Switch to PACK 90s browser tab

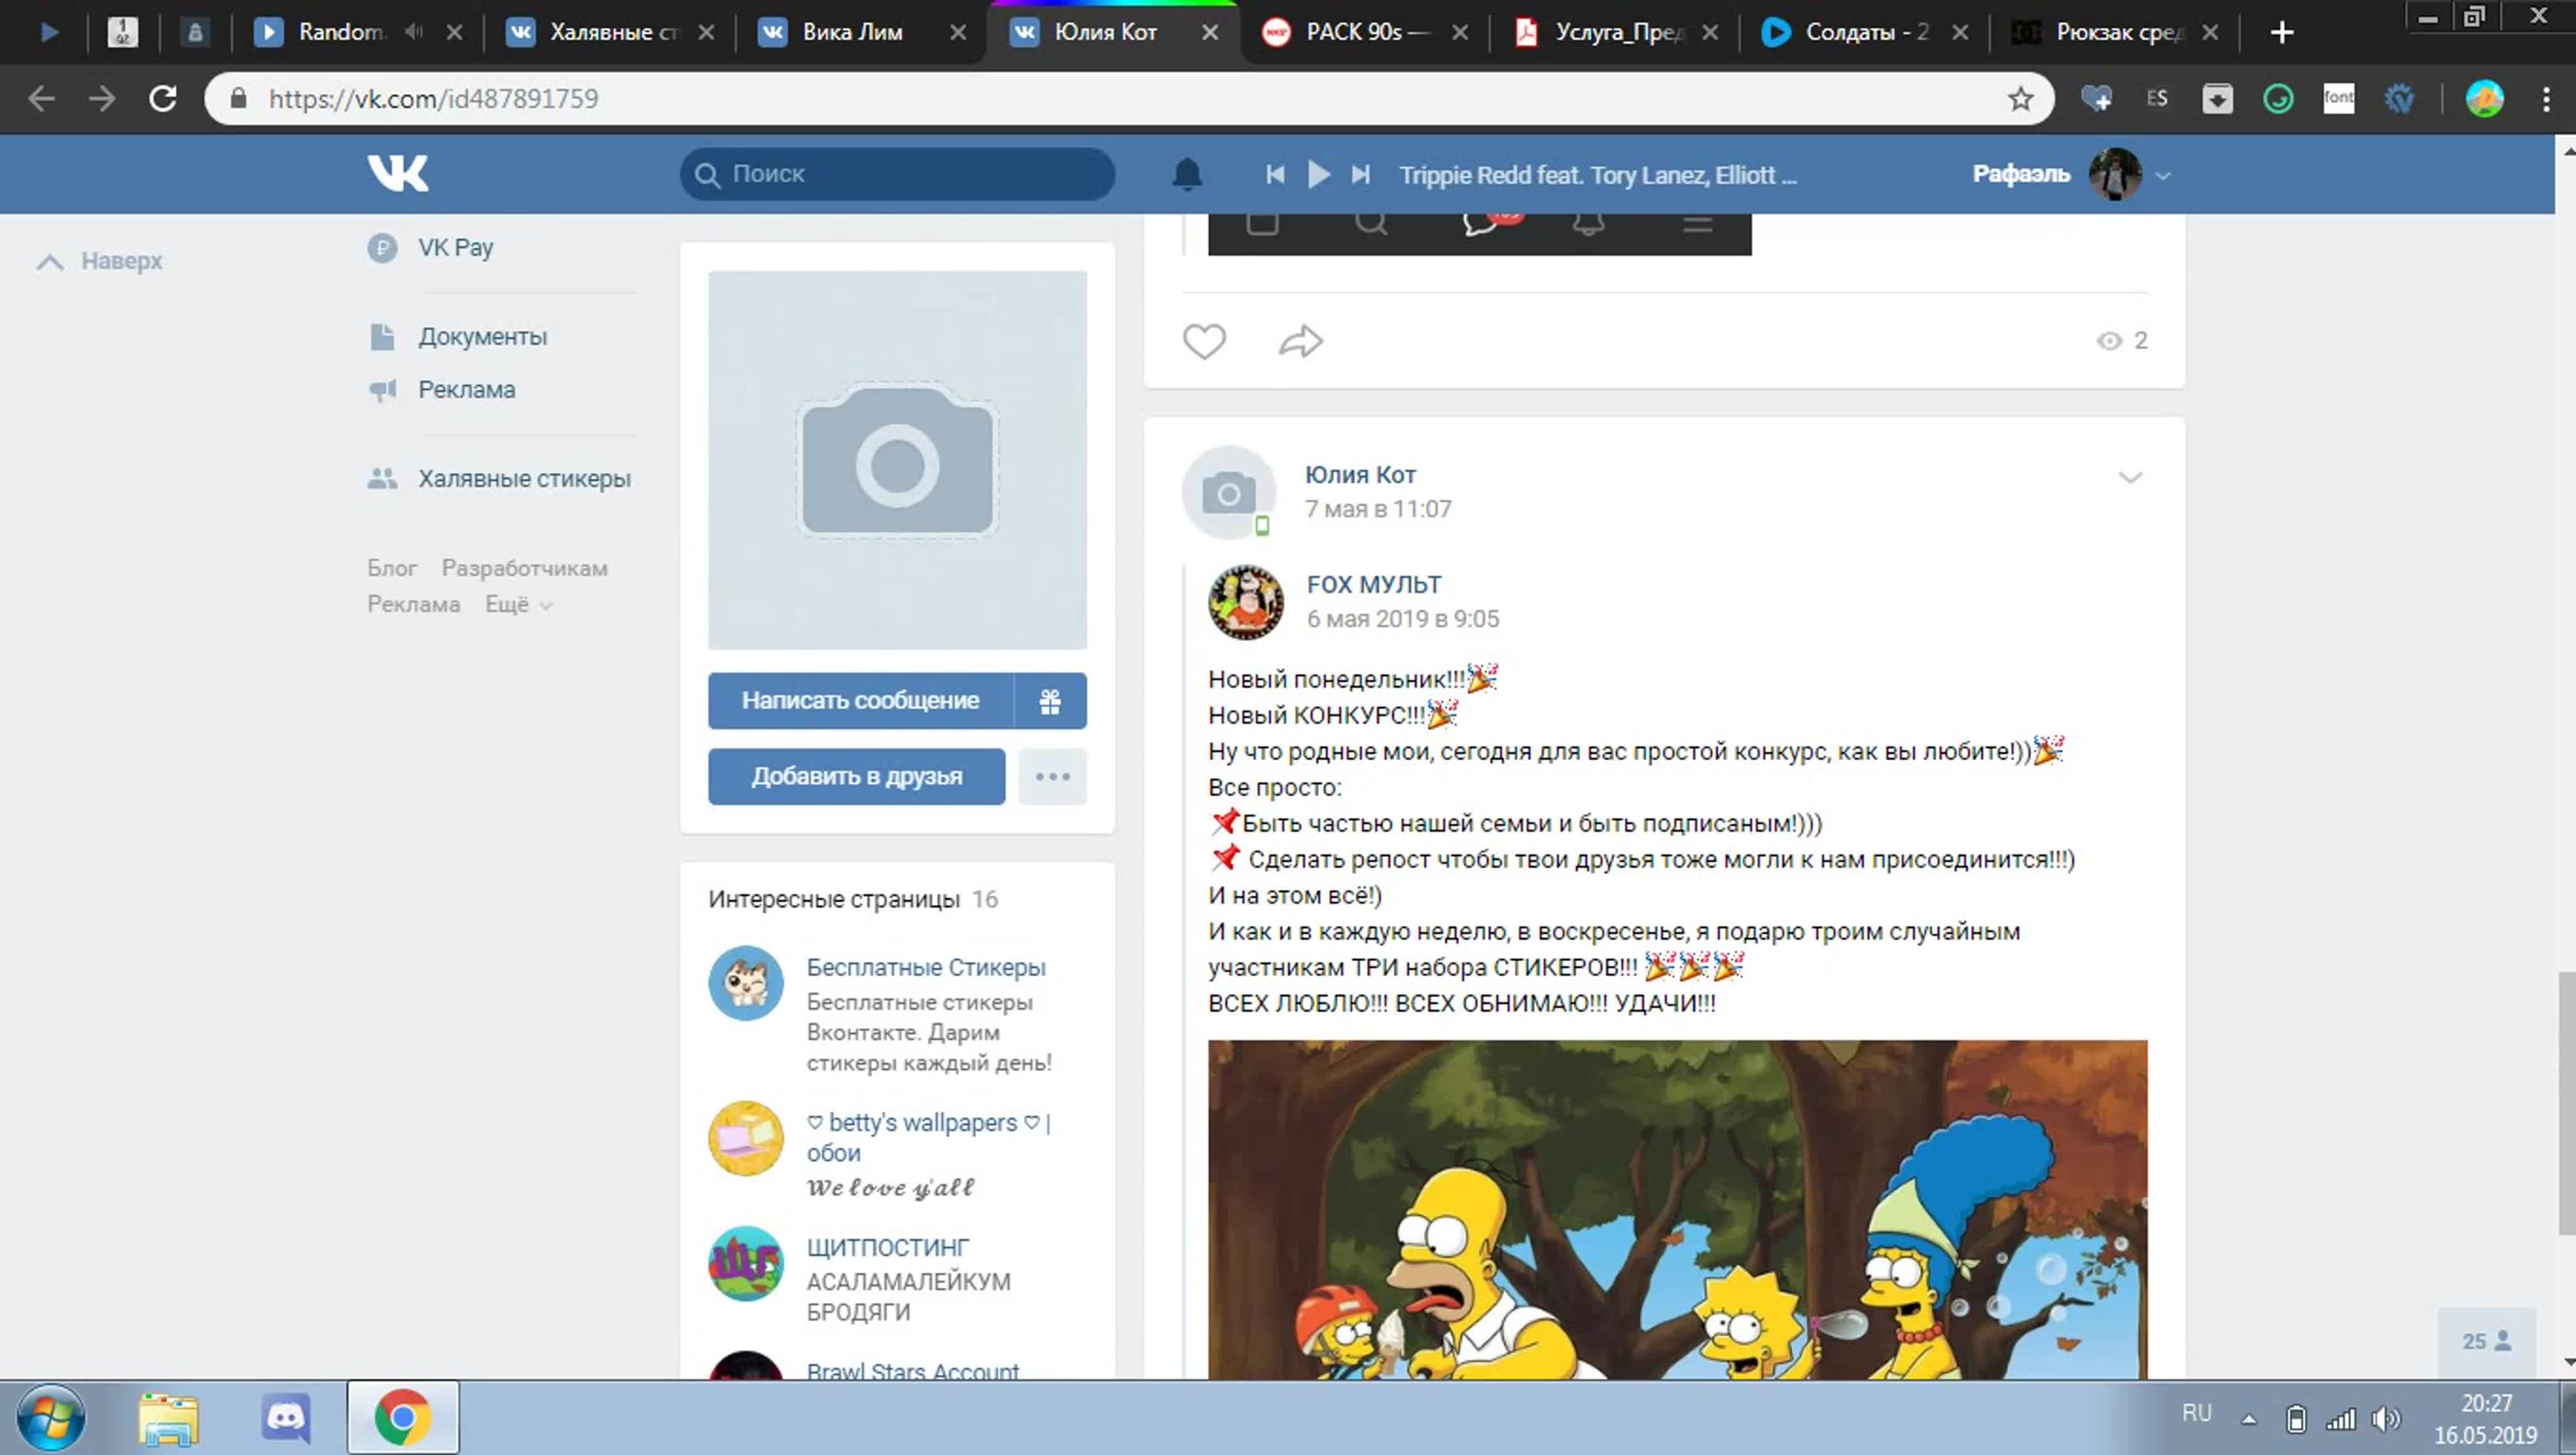(x=1365, y=32)
